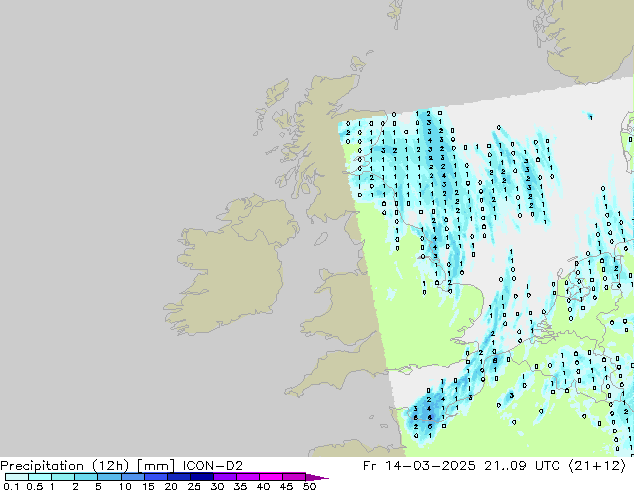Click the '21..09 UTC' time text
Image resolution: width=634 pixels, height=490 pixels.
pos(522,466)
